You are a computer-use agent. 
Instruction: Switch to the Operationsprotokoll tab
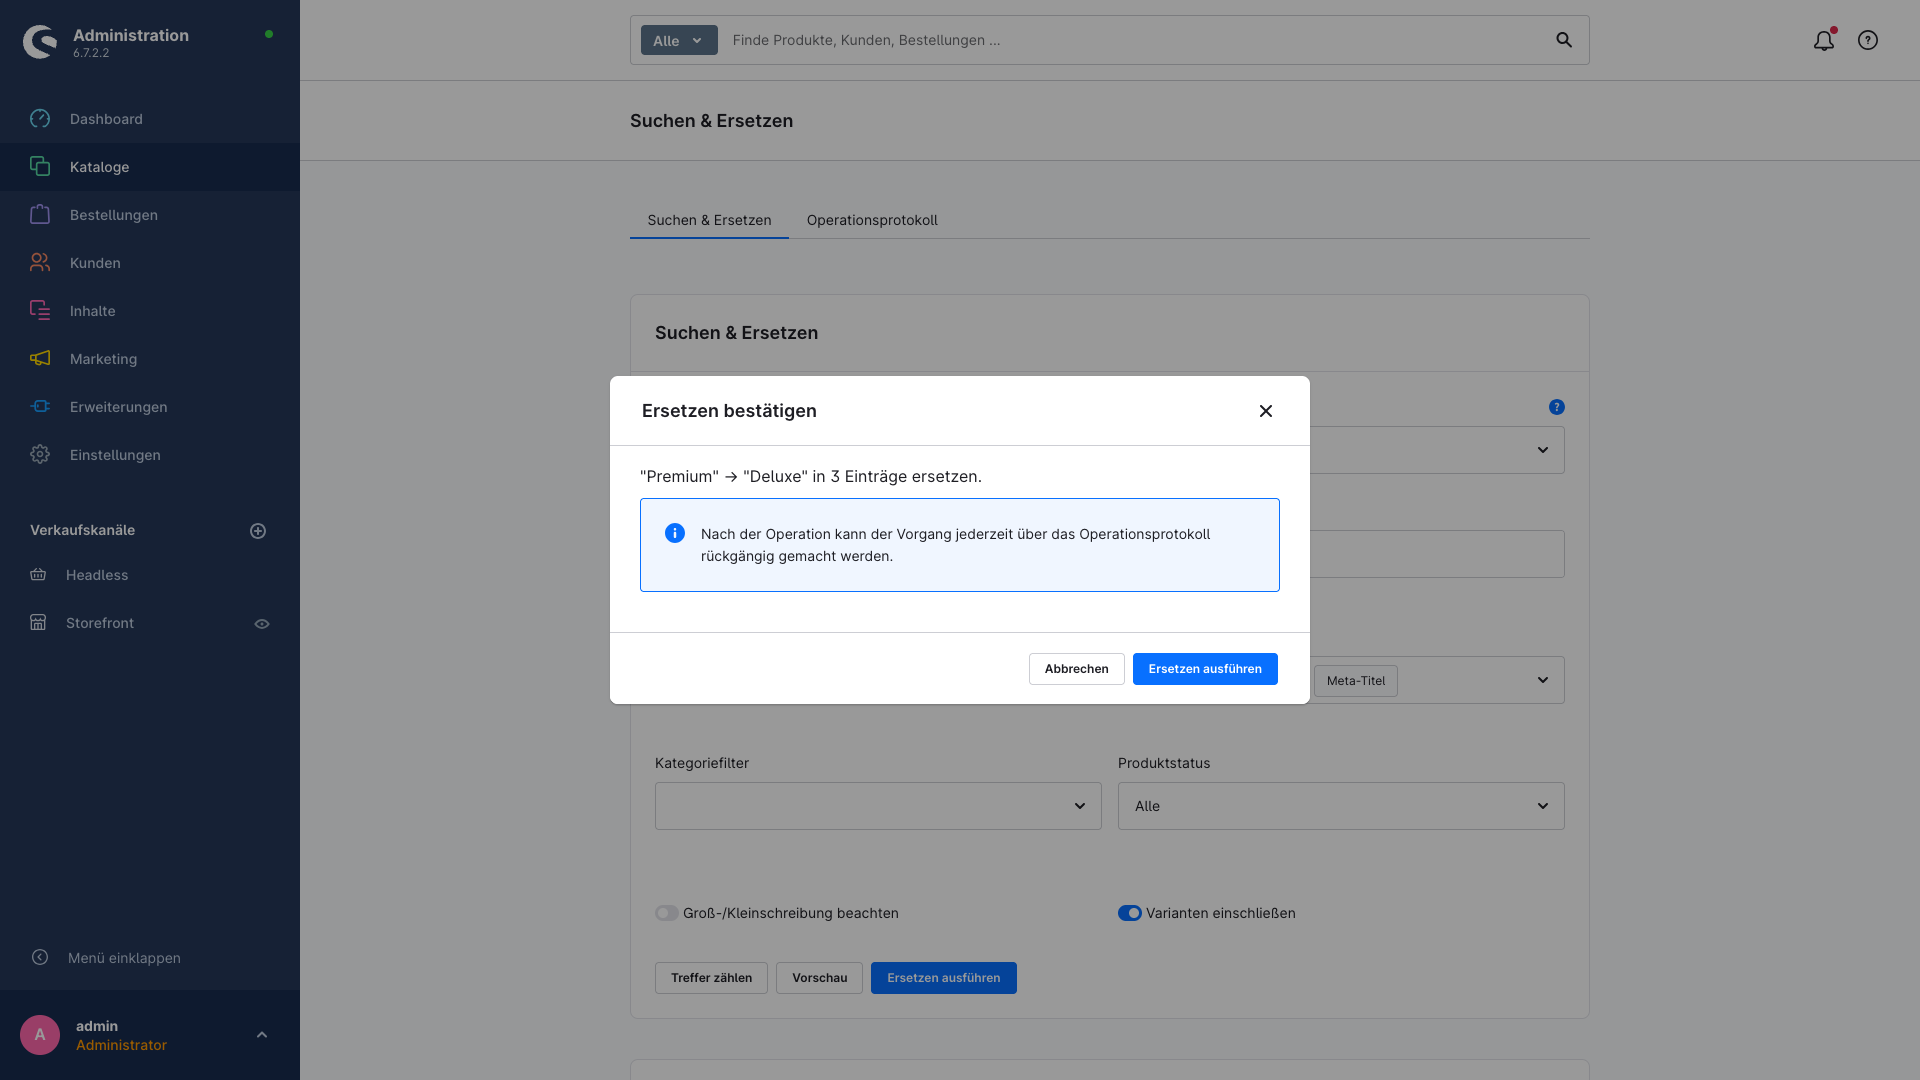click(x=872, y=220)
